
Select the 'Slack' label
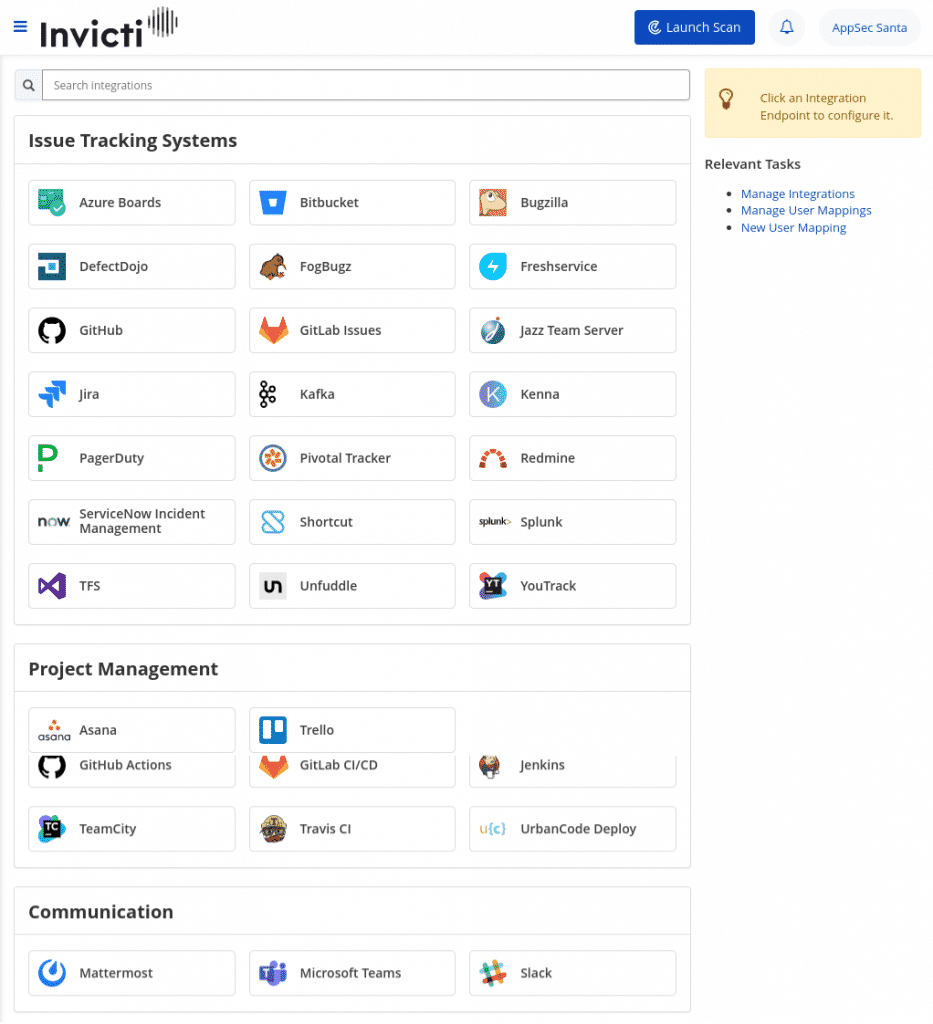pos(536,973)
